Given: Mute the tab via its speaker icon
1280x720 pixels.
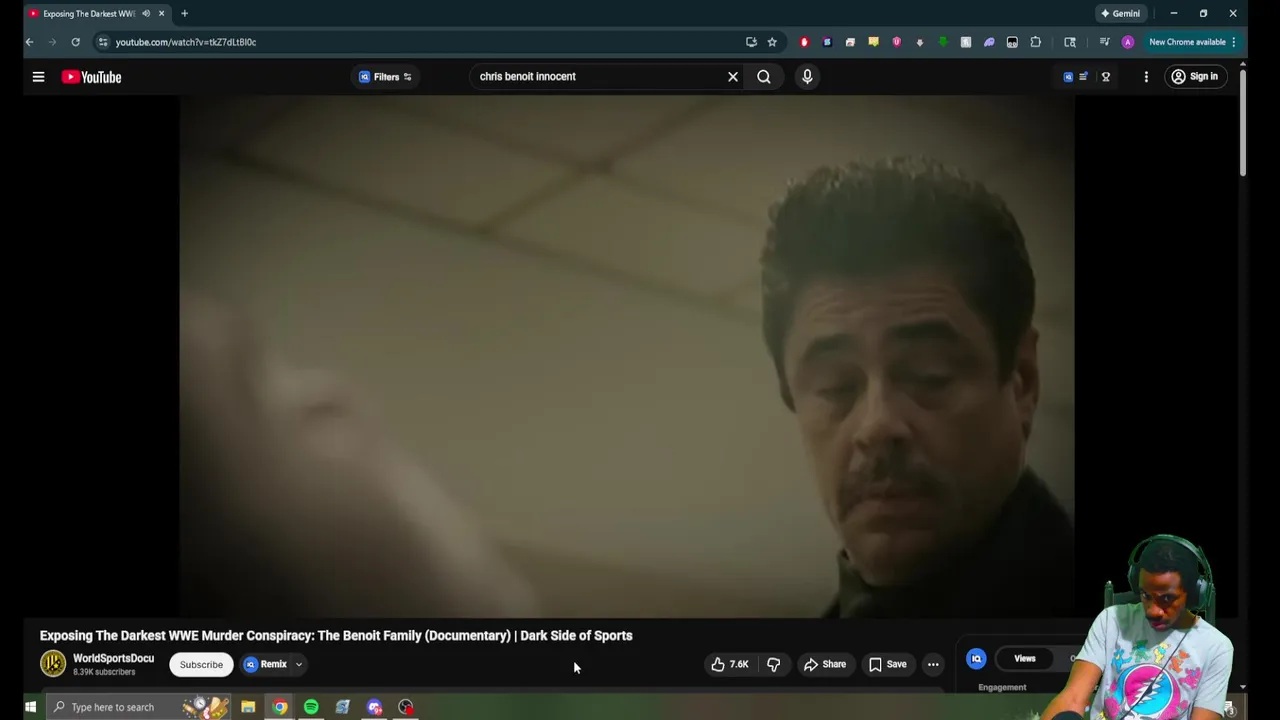Looking at the screenshot, I should pyautogui.click(x=146, y=13).
